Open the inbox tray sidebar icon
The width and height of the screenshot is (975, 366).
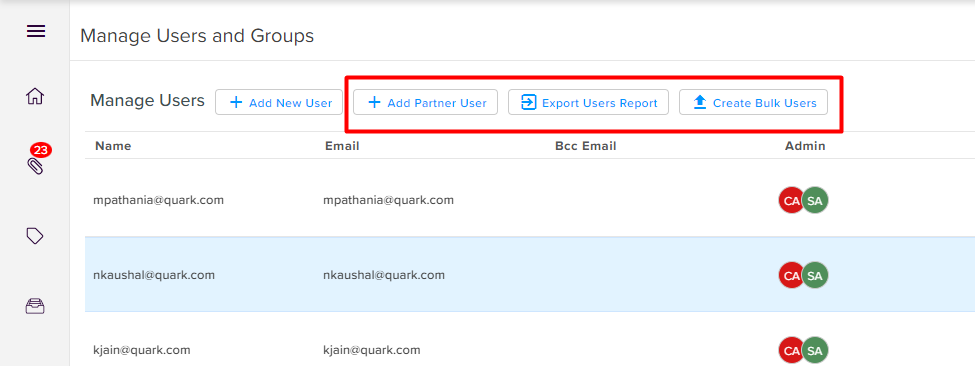[35, 306]
